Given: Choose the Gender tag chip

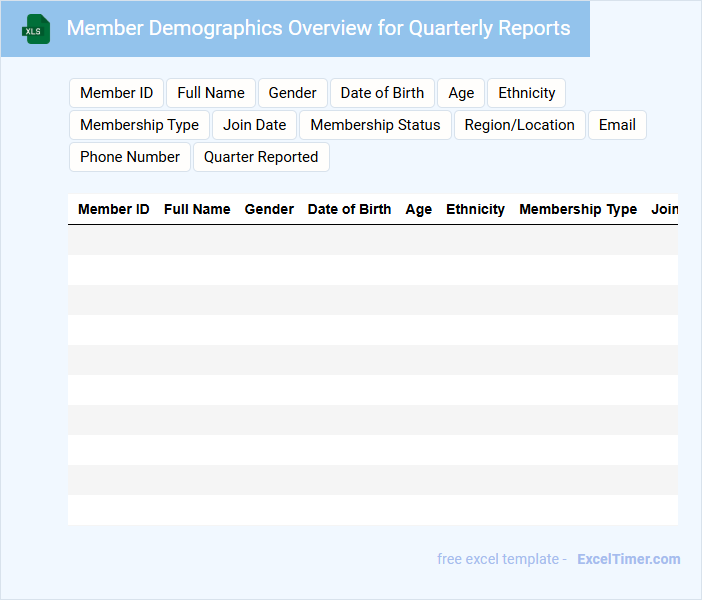Looking at the screenshot, I should coord(292,93).
